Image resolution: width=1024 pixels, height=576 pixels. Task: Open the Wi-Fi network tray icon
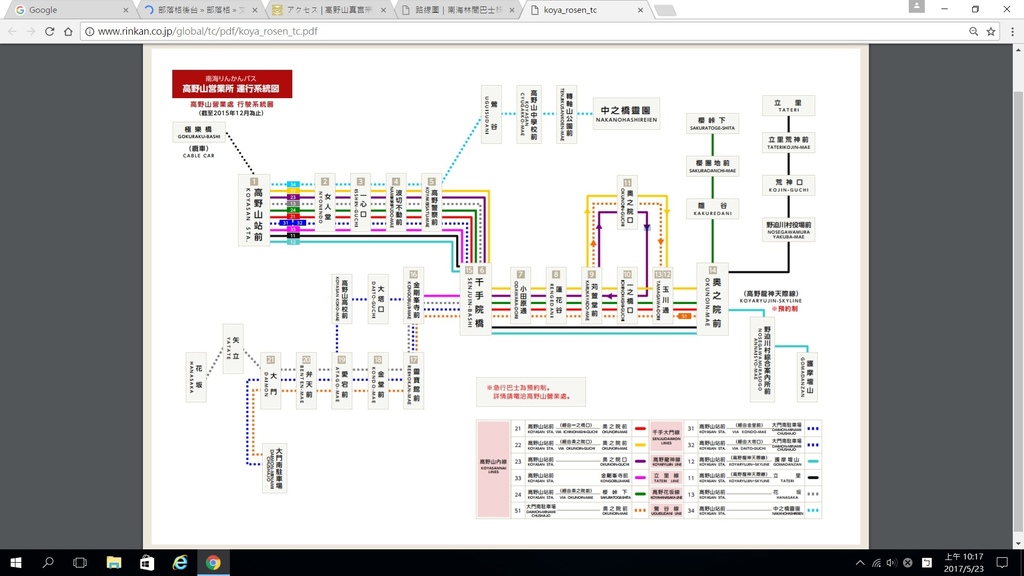876,562
